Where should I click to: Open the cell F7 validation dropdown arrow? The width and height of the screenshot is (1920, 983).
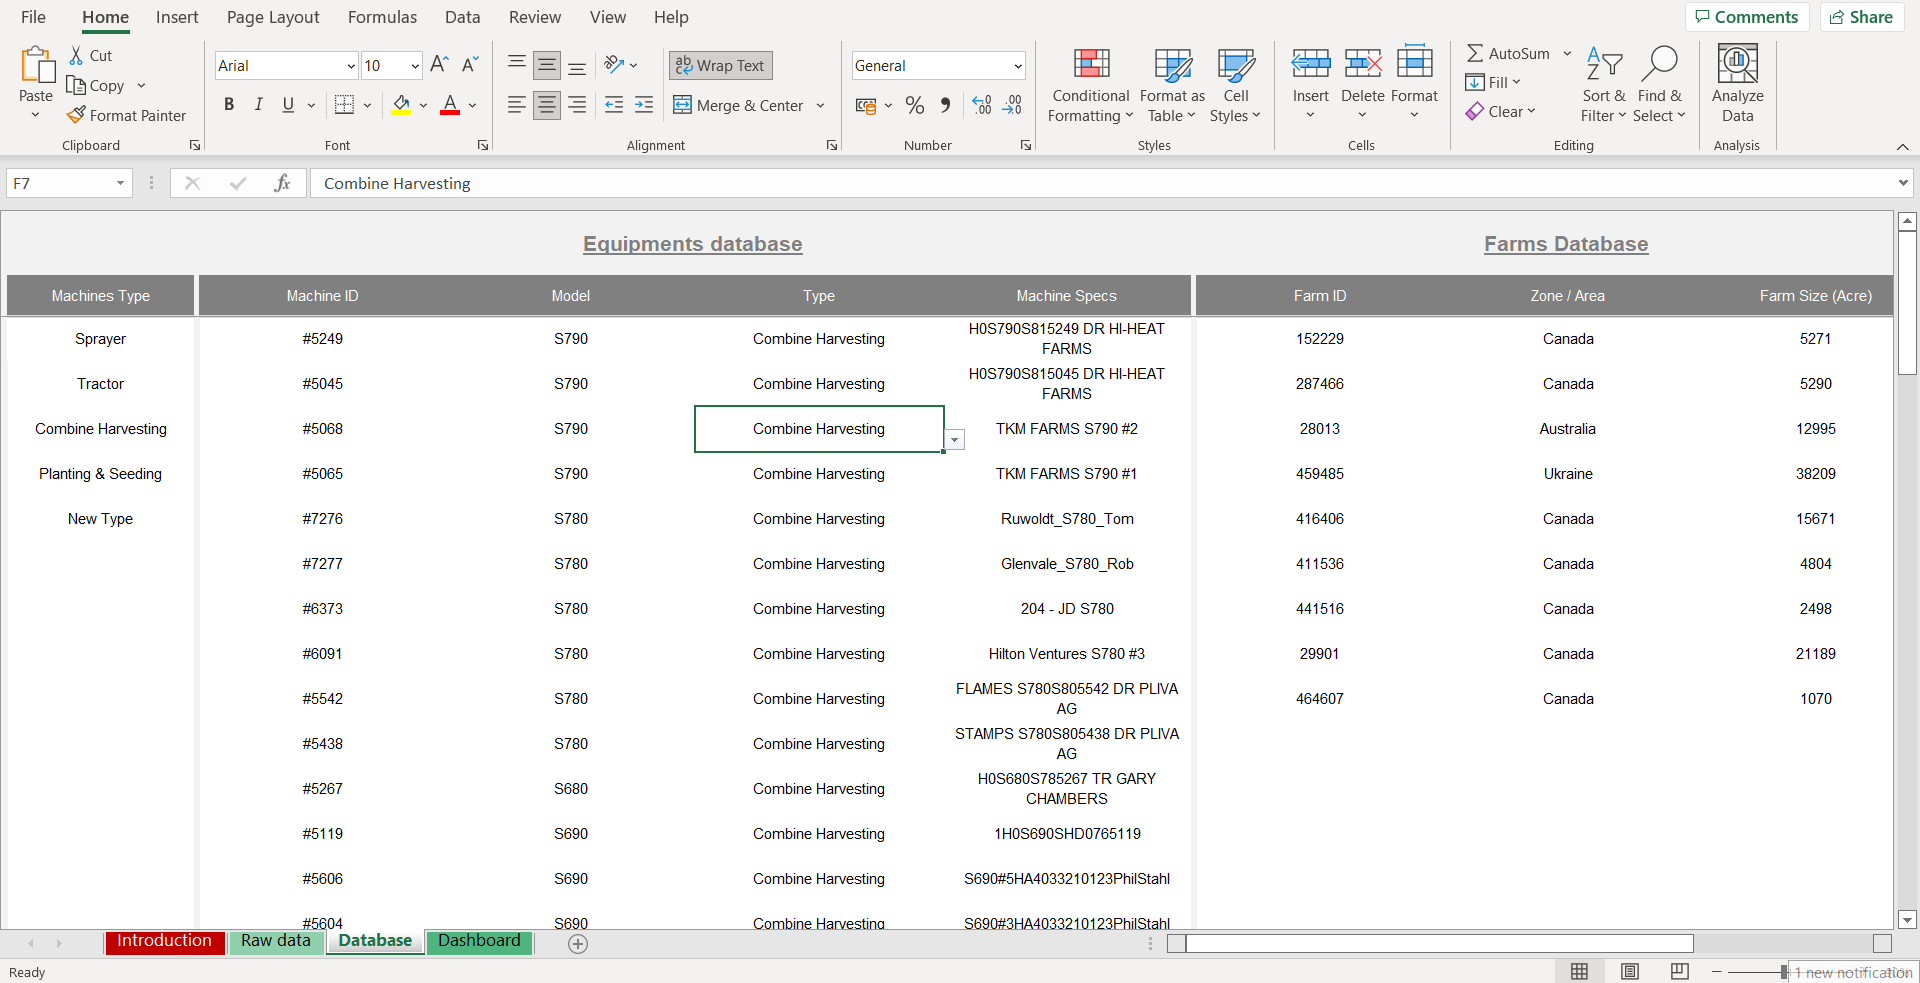point(955,440)
